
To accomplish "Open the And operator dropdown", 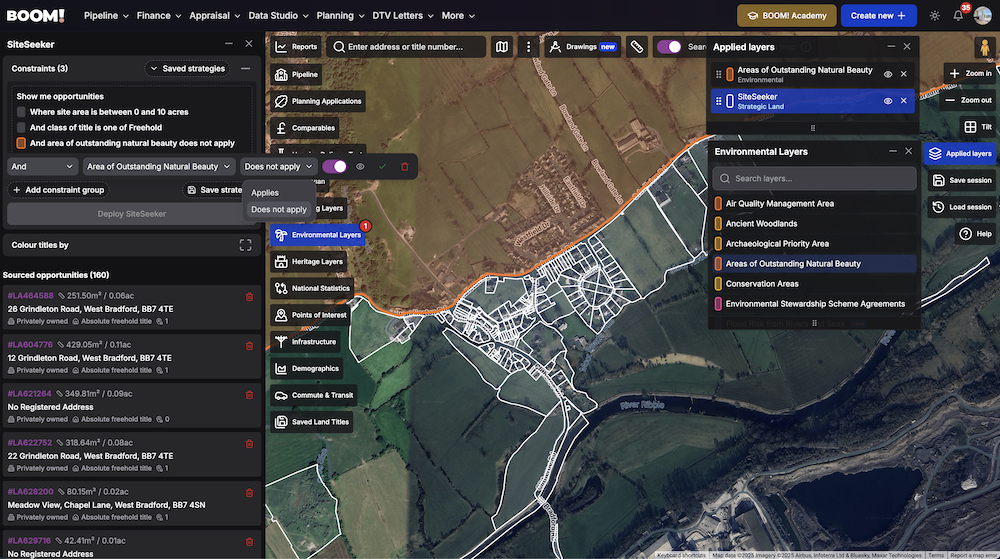I will (42, 166).
